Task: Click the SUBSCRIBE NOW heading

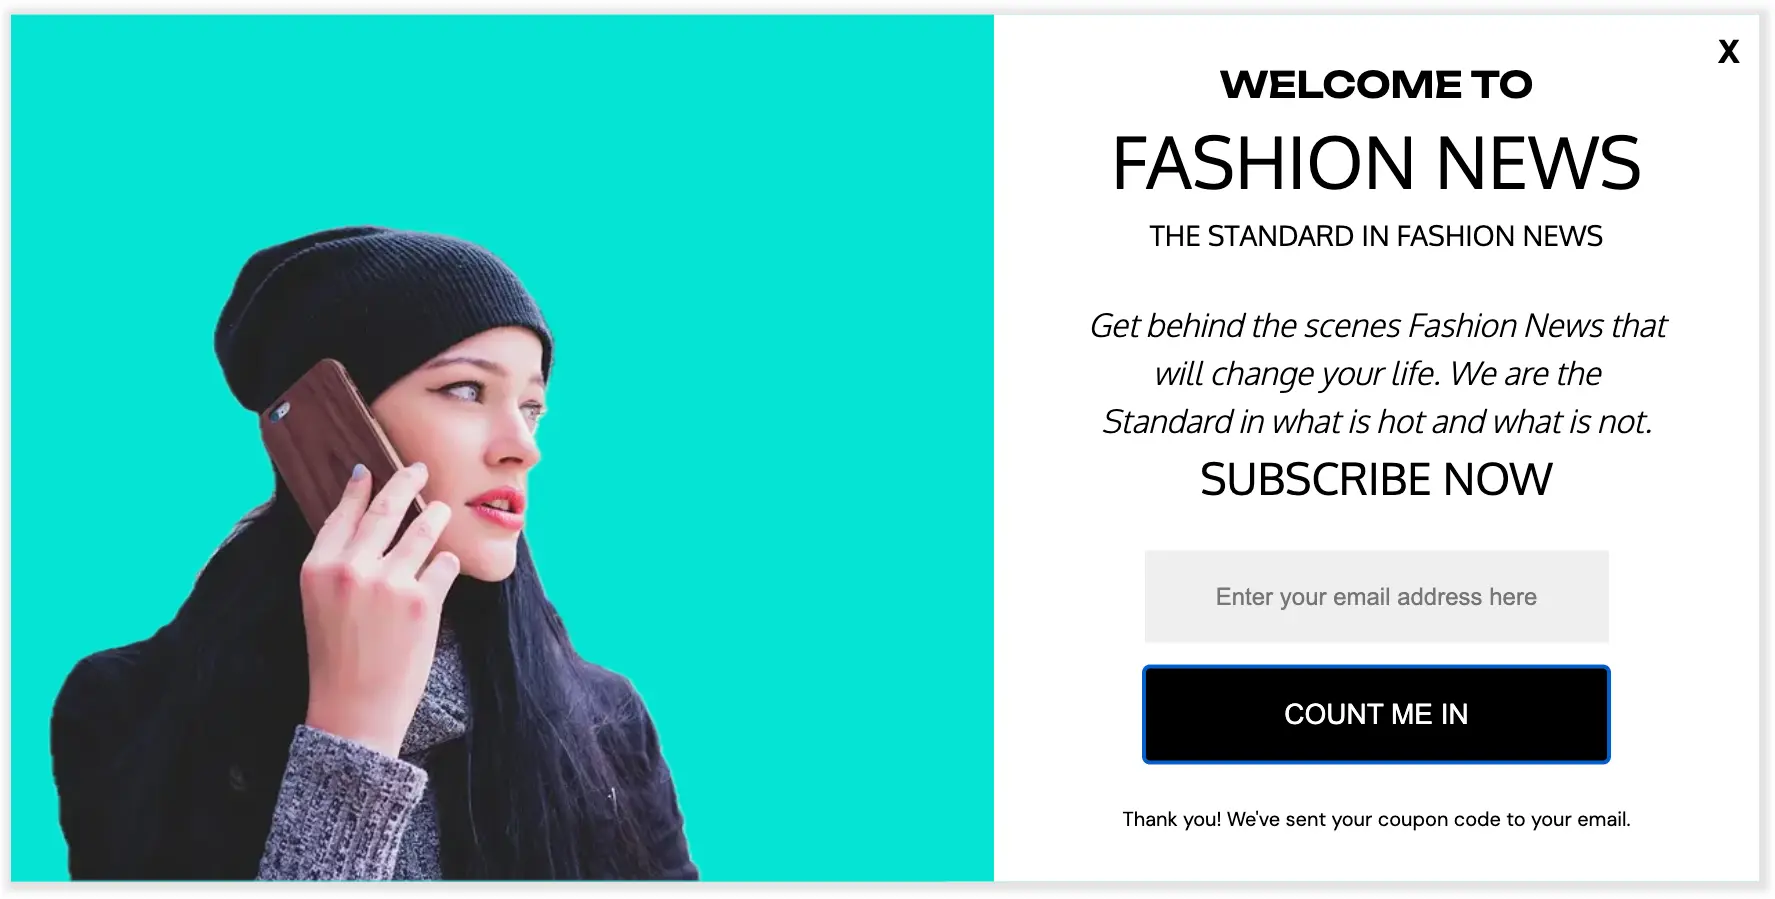Action: click(x=1376, y=480)
